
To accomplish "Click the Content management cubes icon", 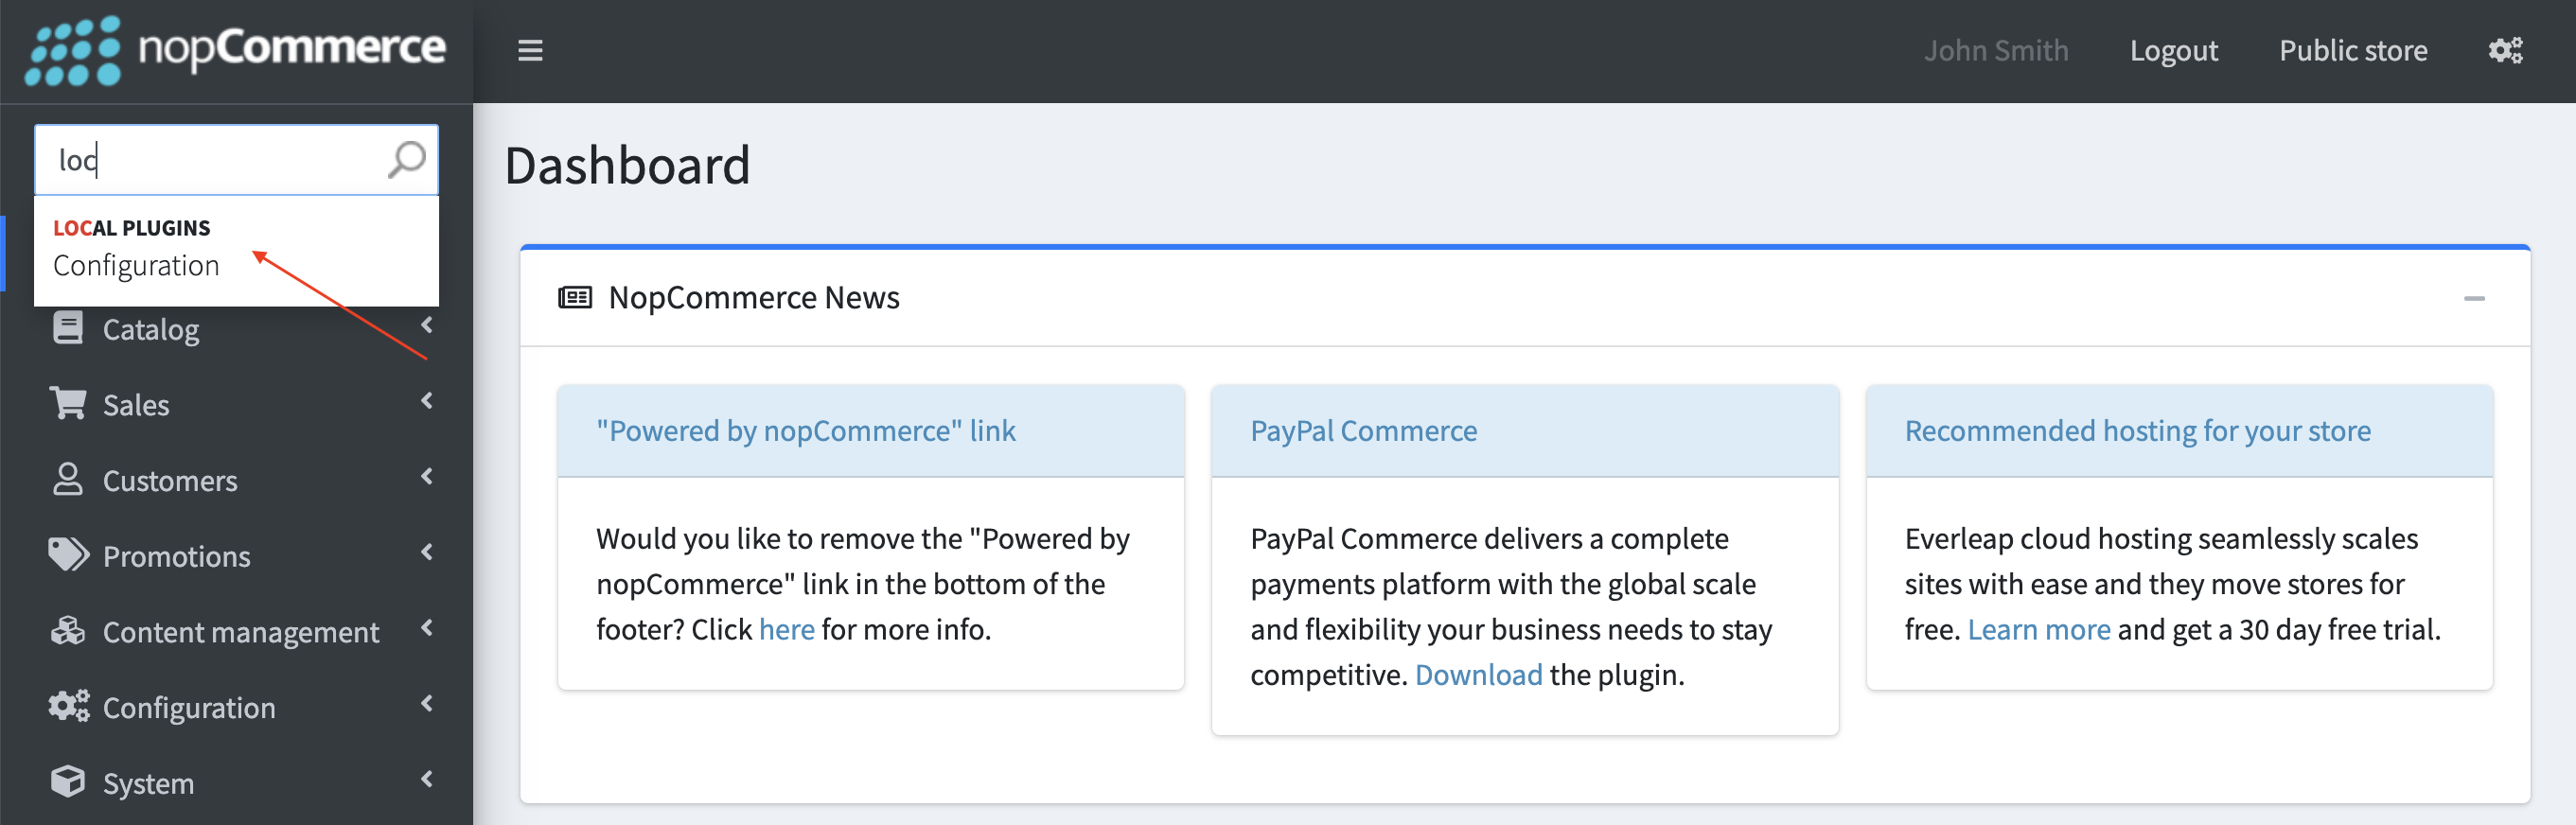I will coord(68,630).
